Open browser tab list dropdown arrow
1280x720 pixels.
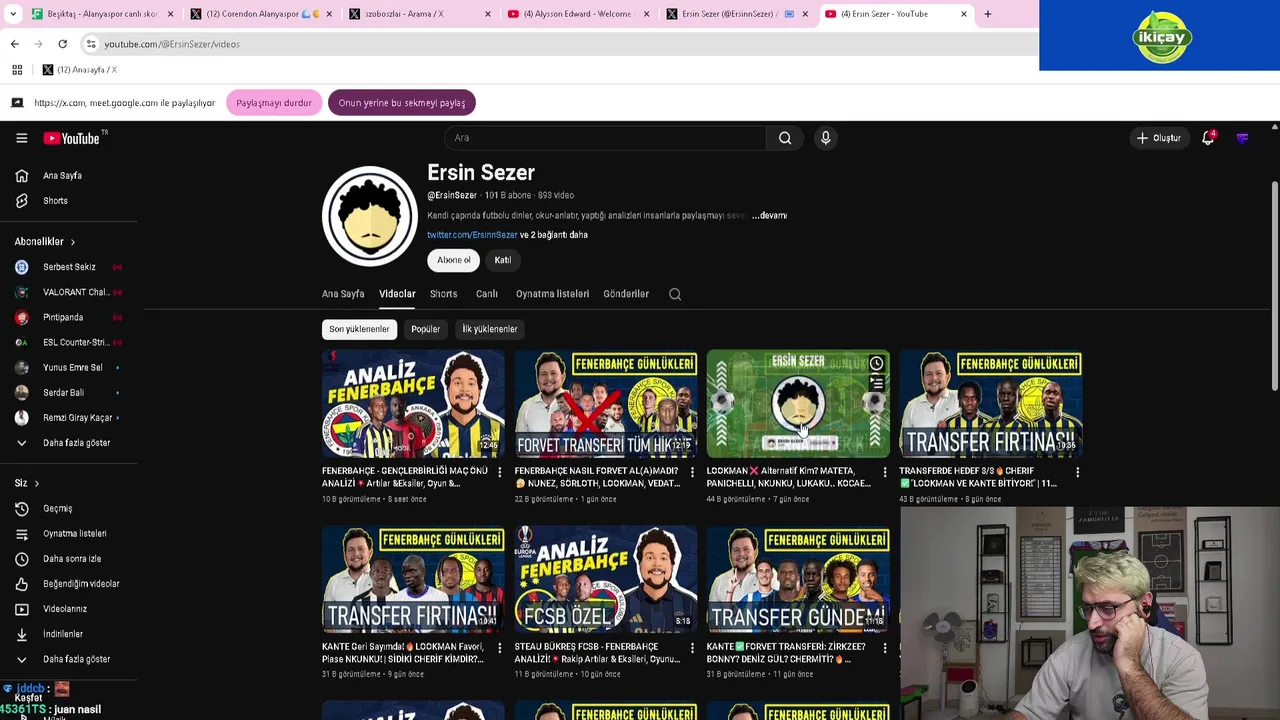[13, 14]
